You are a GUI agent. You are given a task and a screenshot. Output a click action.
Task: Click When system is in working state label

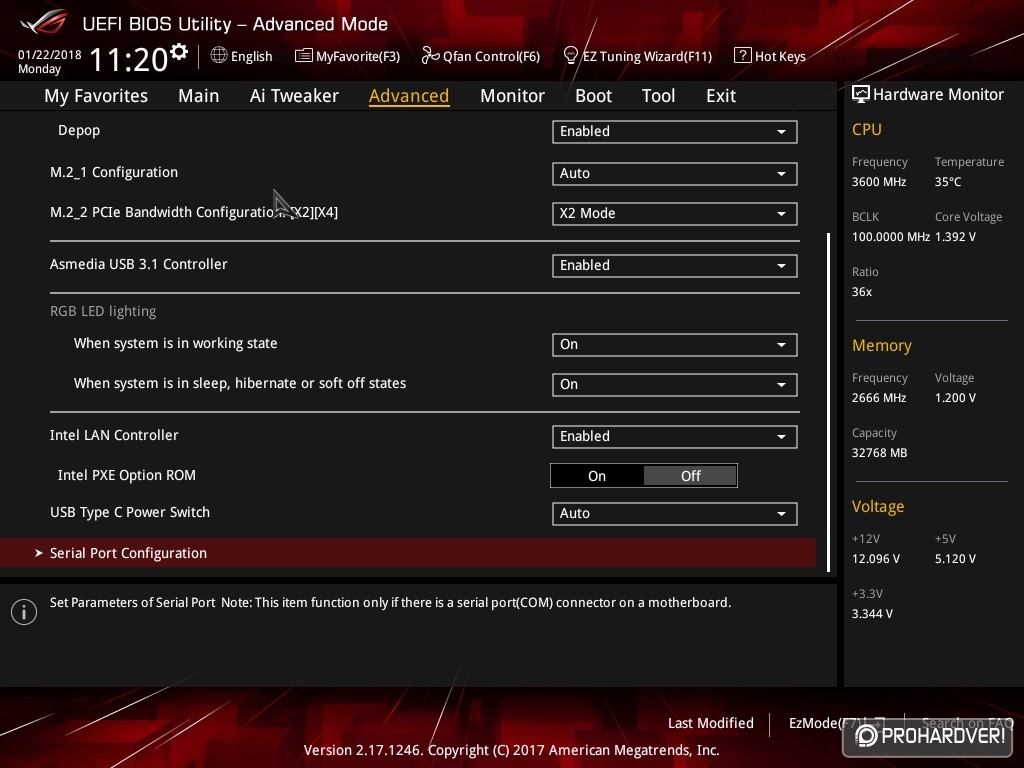pyautogui.click(x=176, y=344)
